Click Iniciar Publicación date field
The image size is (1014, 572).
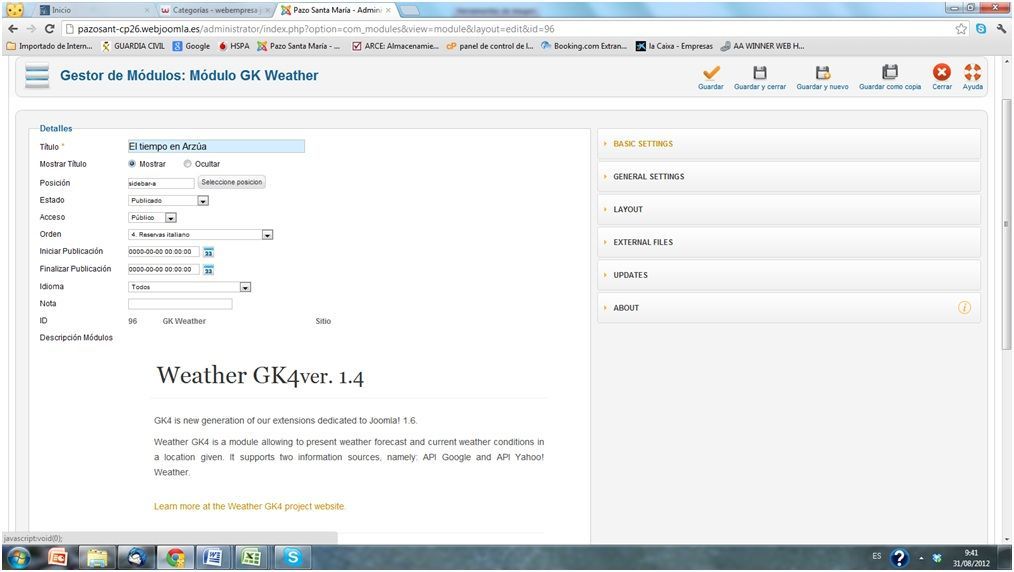[164, 252]
